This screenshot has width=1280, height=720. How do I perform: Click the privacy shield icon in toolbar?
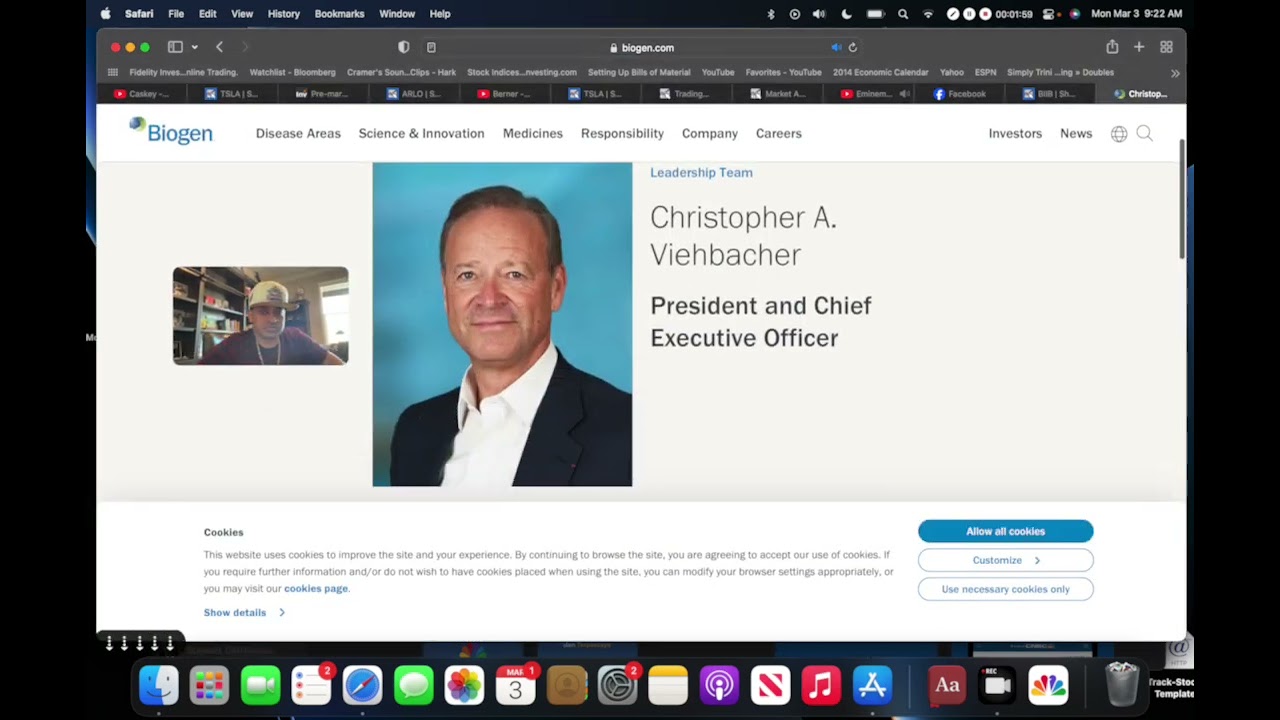(404, 47)
